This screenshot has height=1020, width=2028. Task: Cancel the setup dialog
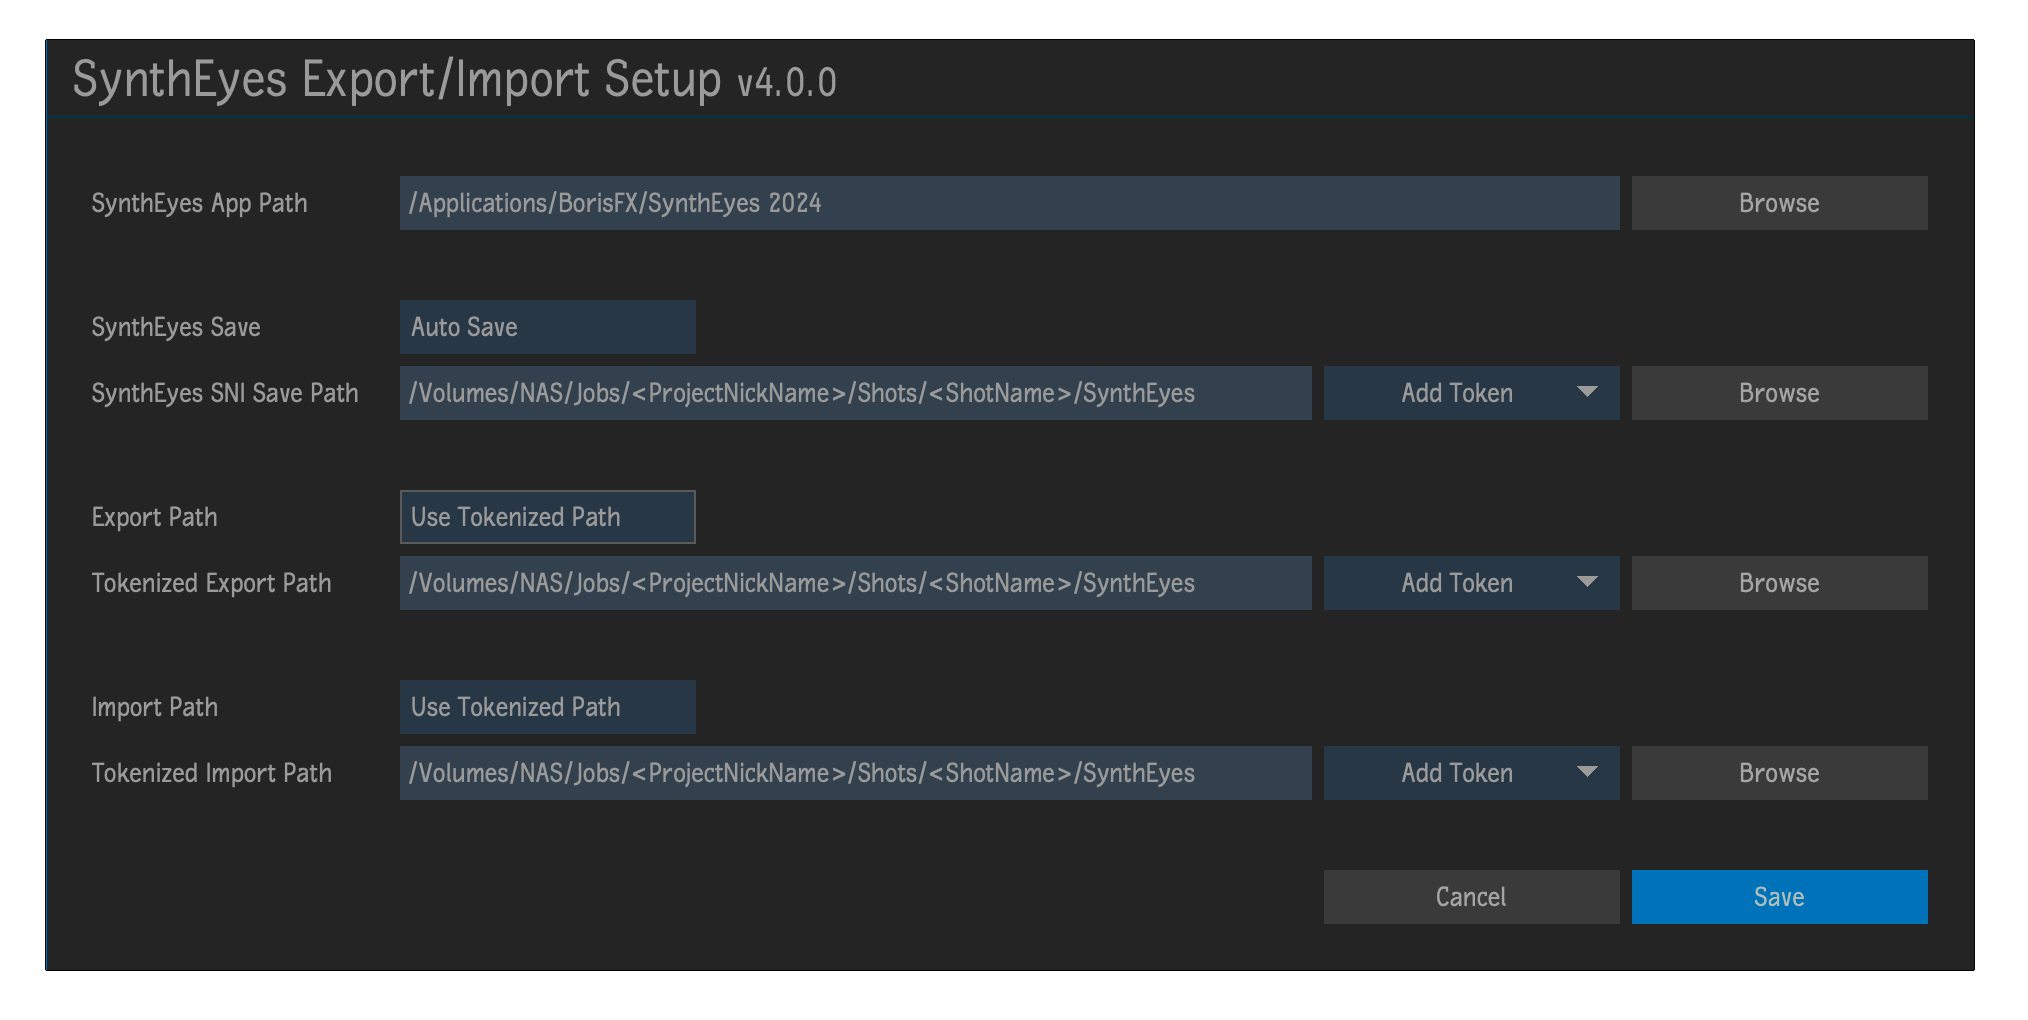point(1470,896)
